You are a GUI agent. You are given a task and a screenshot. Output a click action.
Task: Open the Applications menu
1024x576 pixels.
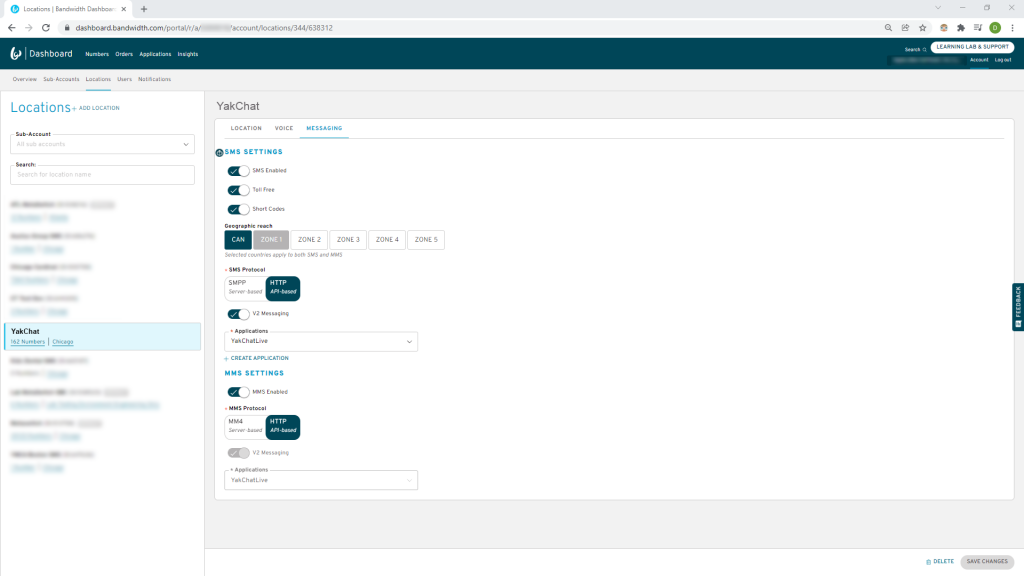[155, 54]
